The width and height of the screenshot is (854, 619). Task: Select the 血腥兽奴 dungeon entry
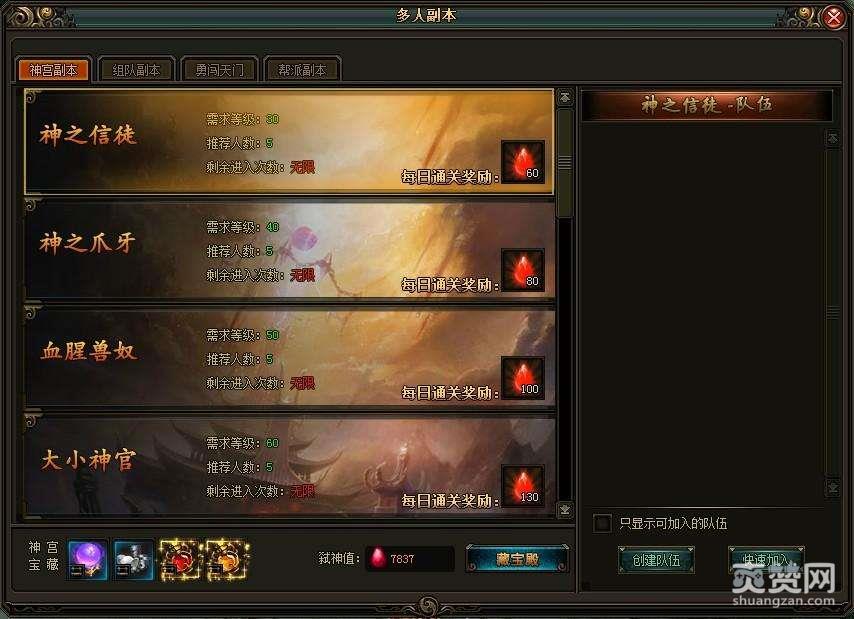(x=290, y=358)
